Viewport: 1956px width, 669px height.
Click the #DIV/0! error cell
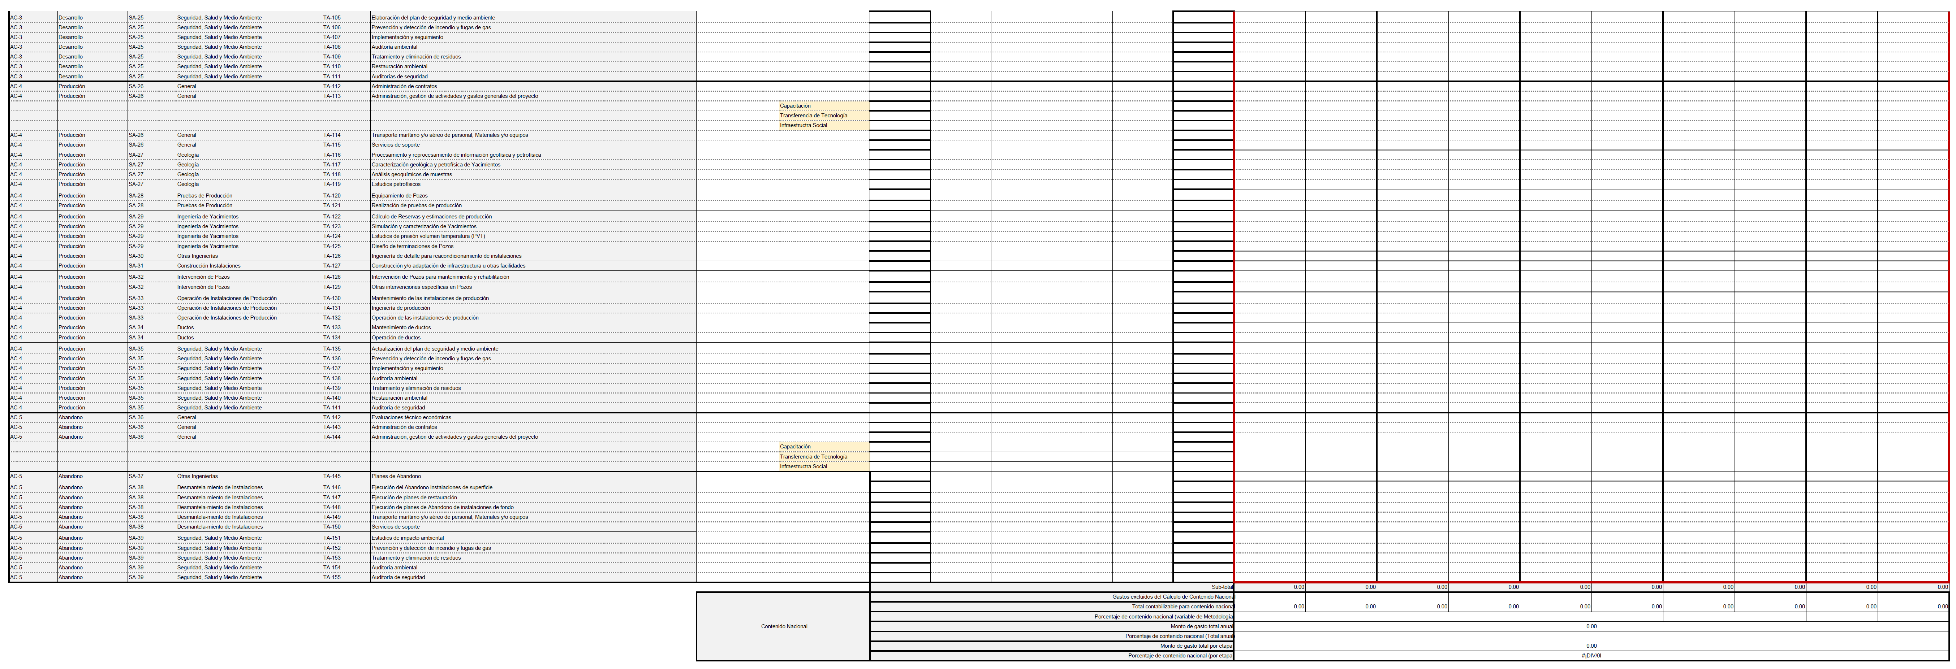[1591, 655]
